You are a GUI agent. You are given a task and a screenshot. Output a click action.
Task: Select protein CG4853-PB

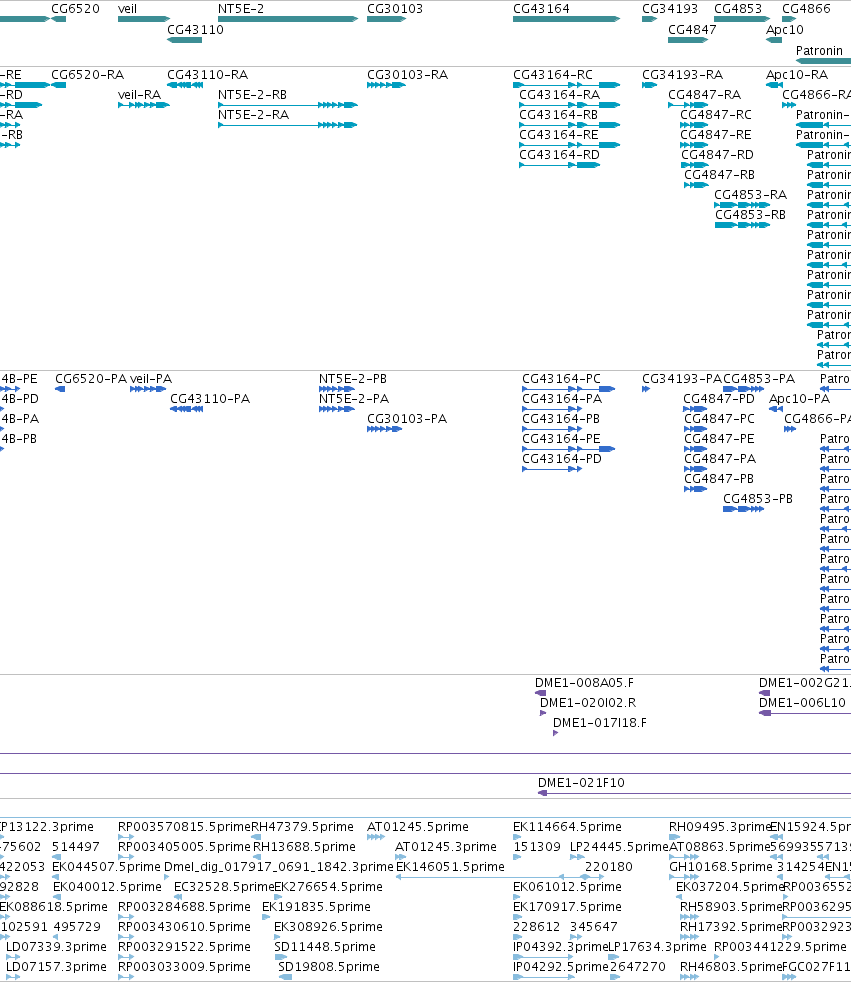coord(758,499)
